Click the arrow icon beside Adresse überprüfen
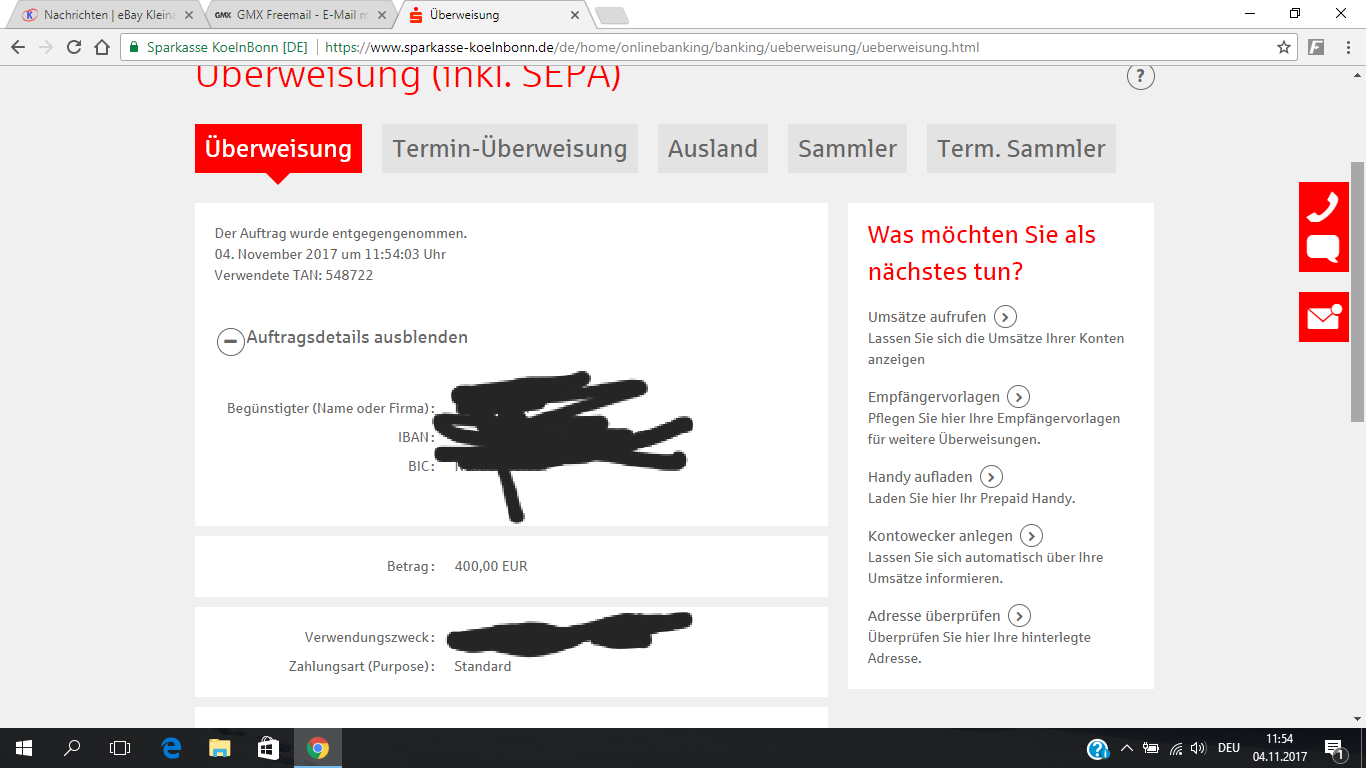The width and height of the screenshot is (1366, 768). pos(1019,616)
